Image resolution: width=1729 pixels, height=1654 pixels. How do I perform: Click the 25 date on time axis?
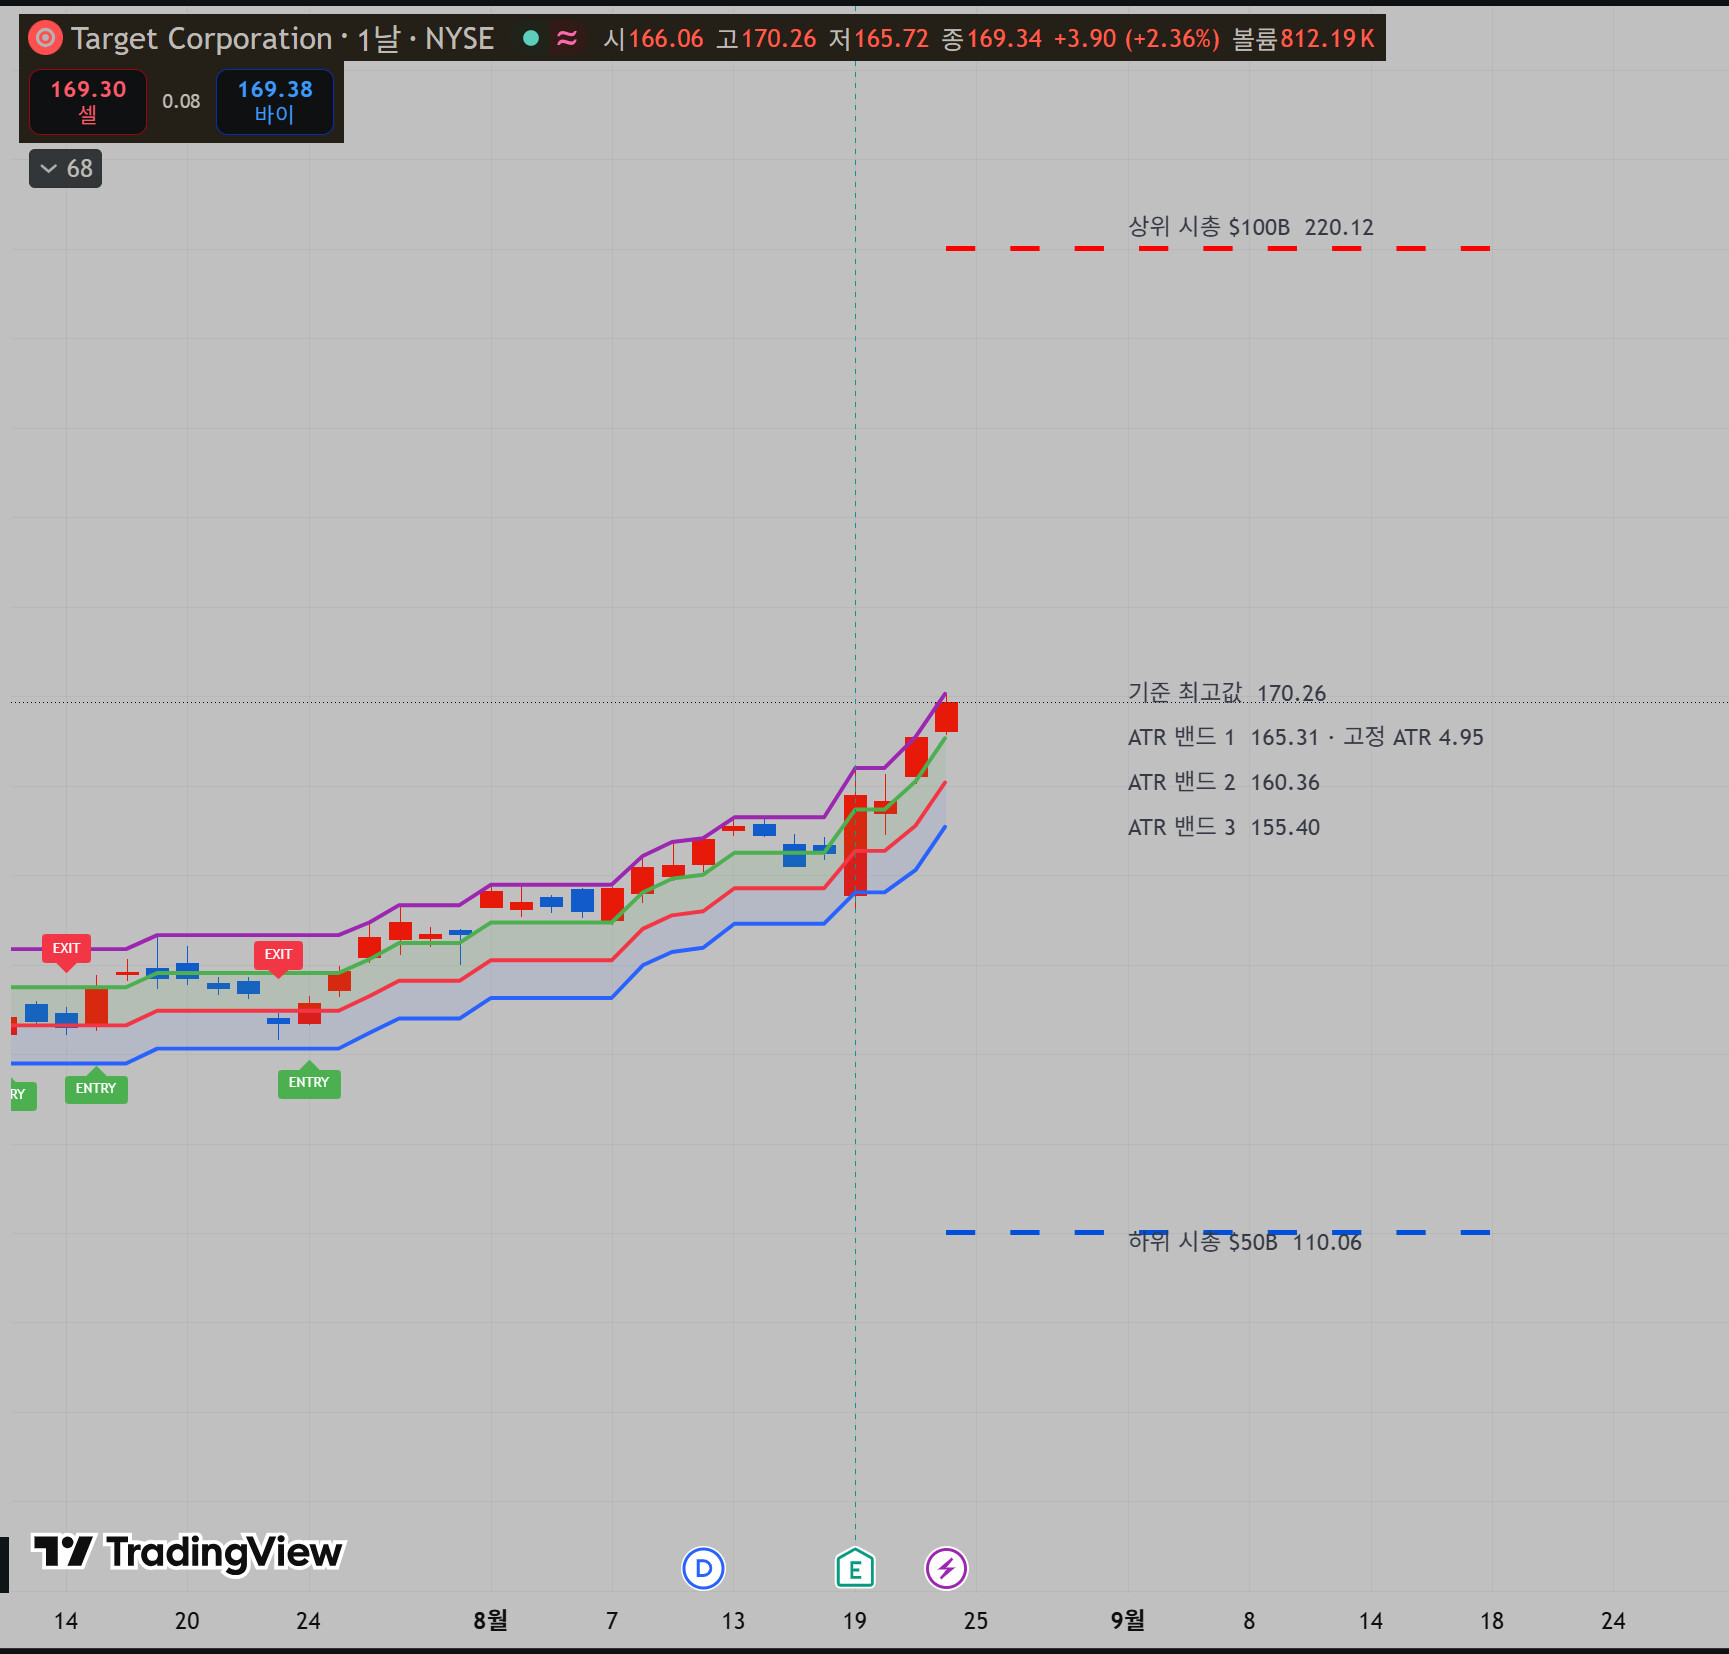click(976, 1621)
